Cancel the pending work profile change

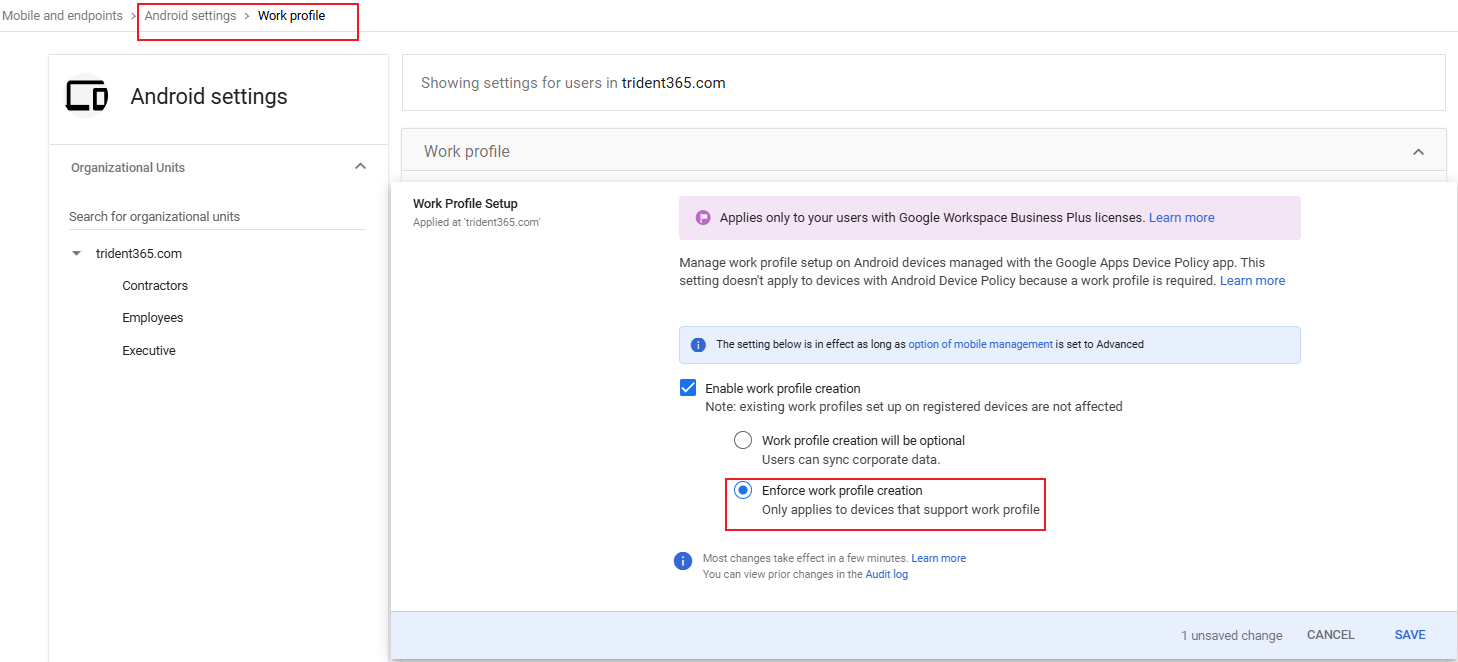click(x=1330, y=635)
